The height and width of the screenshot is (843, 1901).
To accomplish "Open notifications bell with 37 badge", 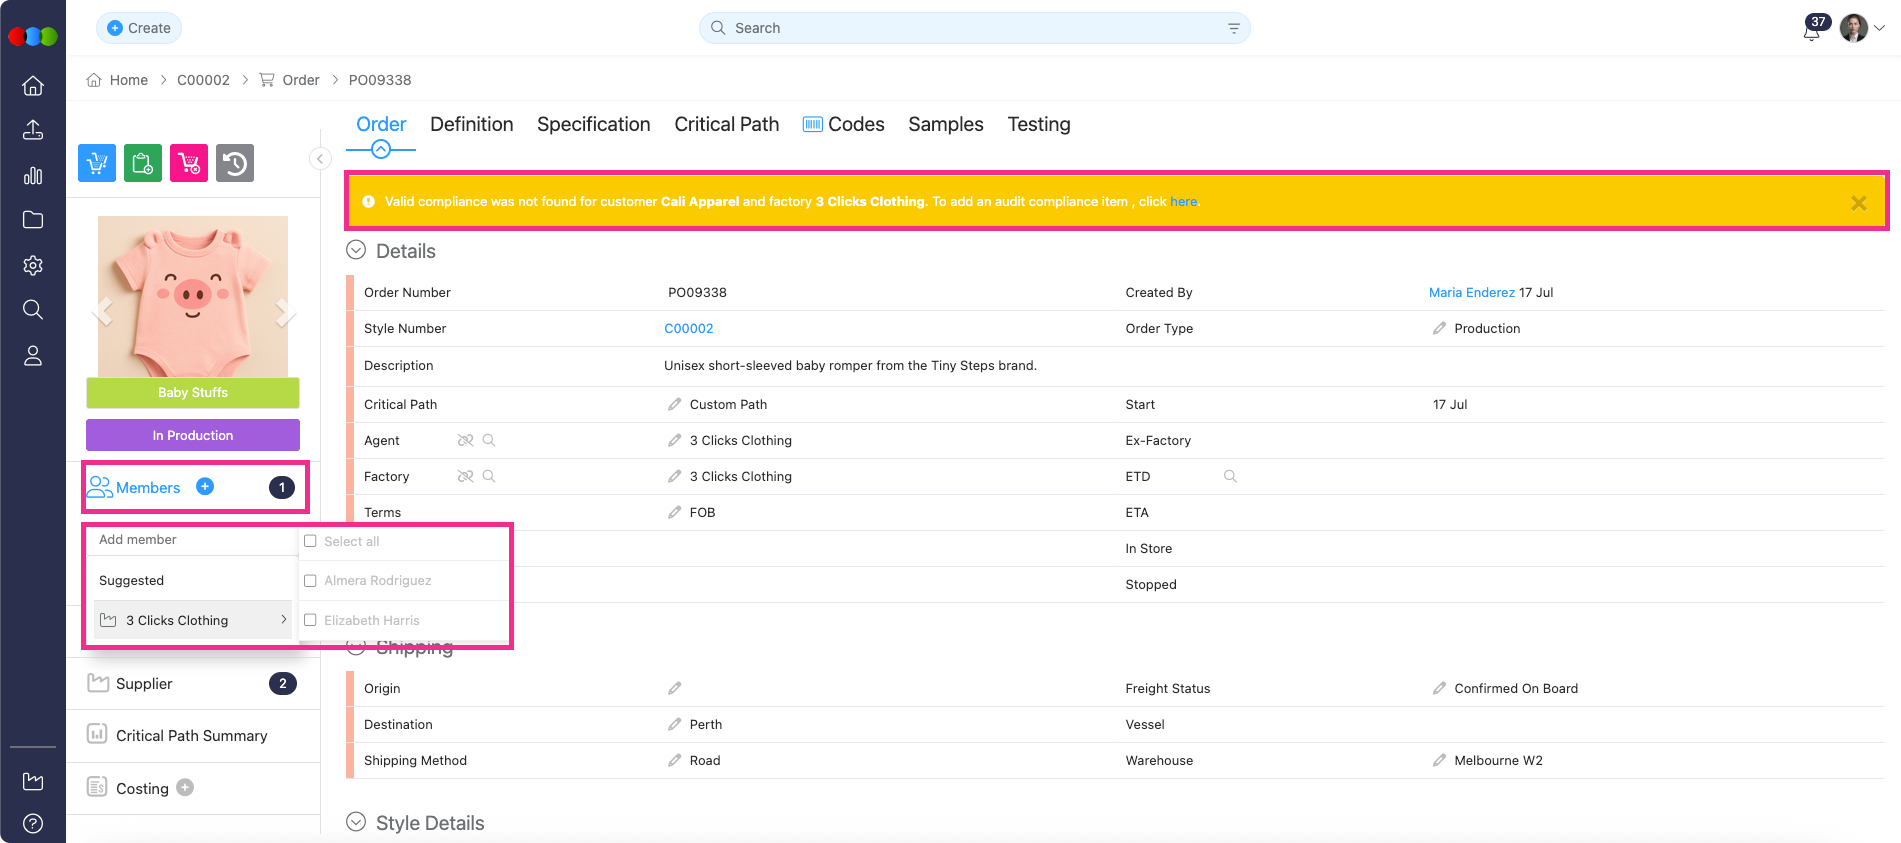I will pos(1811,30).
